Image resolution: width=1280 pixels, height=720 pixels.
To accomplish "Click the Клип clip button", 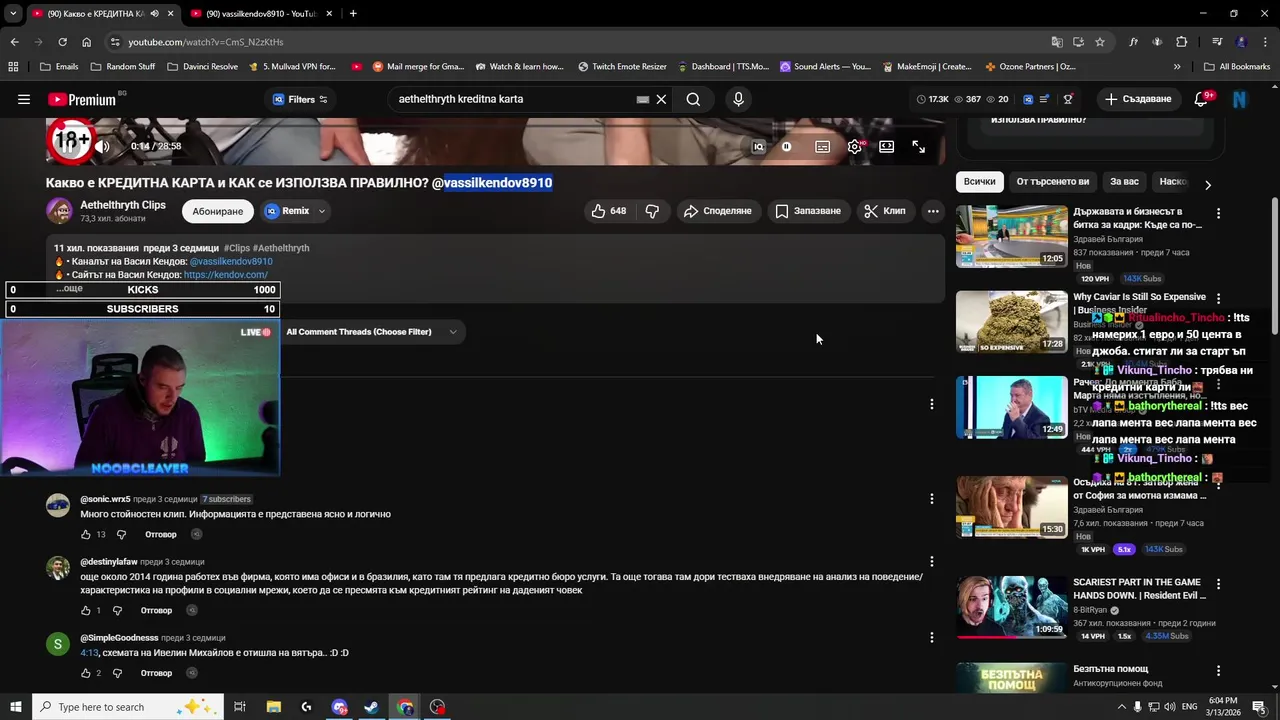I will 885,211.
